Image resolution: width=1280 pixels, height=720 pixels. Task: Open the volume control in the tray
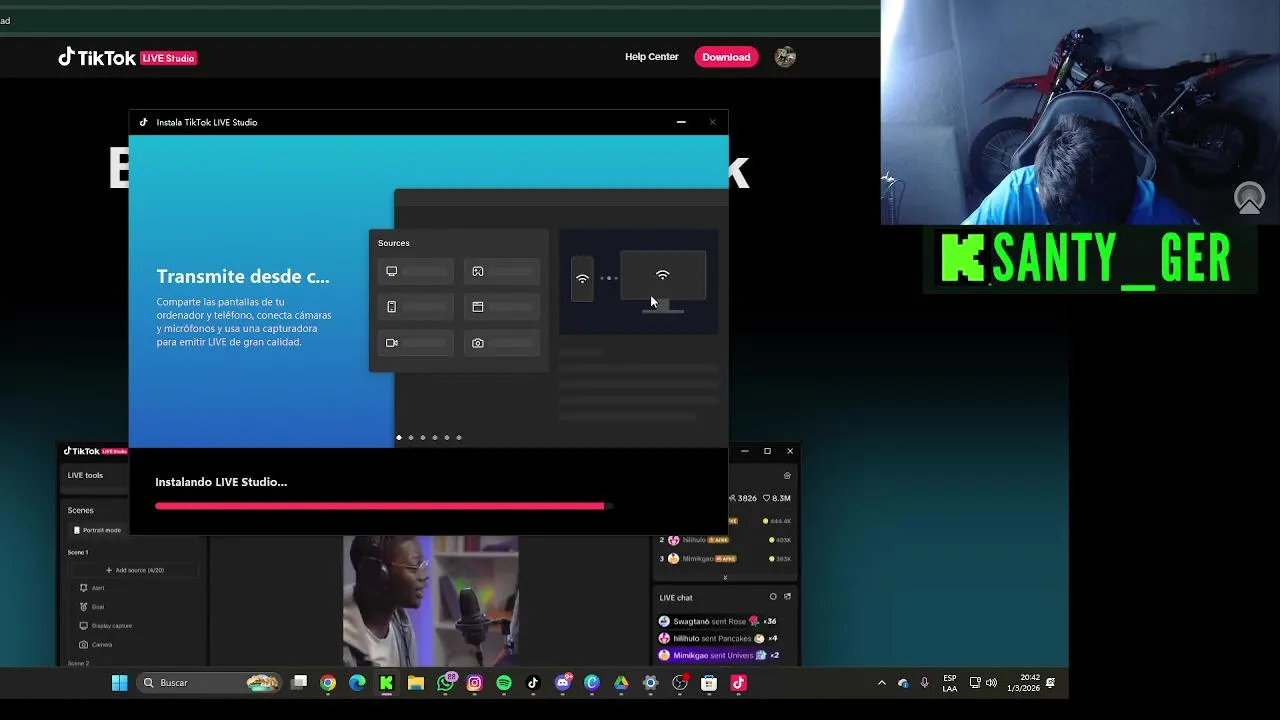click(x=991, y=683)
